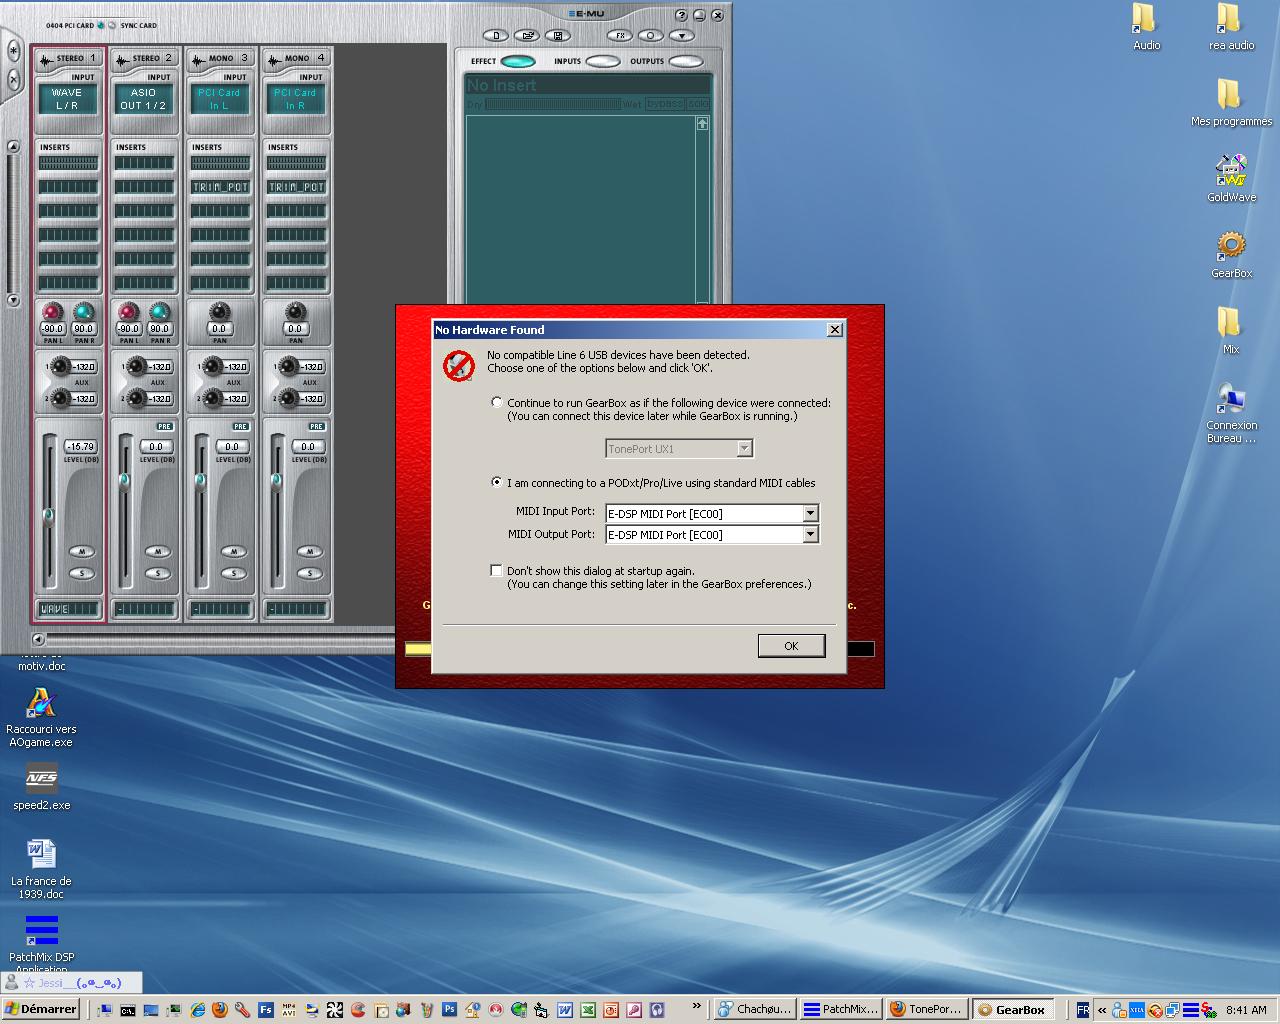Open the GoldWave desktop shortcut
The image size is (1280, 1024).
point(1231,178)
